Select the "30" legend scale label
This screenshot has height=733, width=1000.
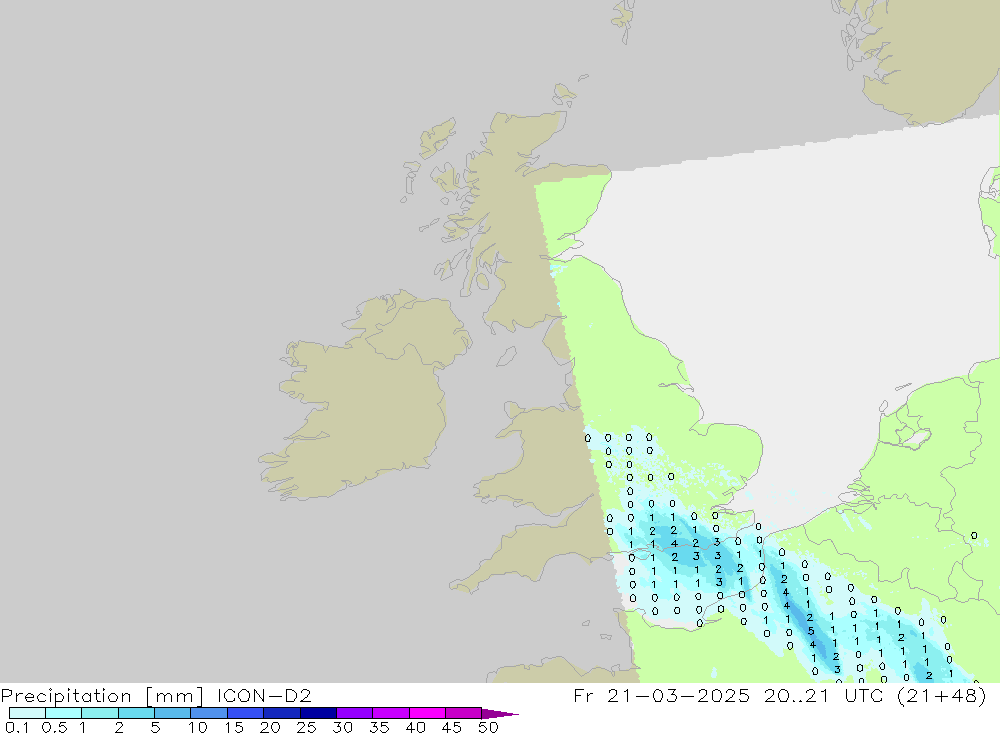point(343,727)
